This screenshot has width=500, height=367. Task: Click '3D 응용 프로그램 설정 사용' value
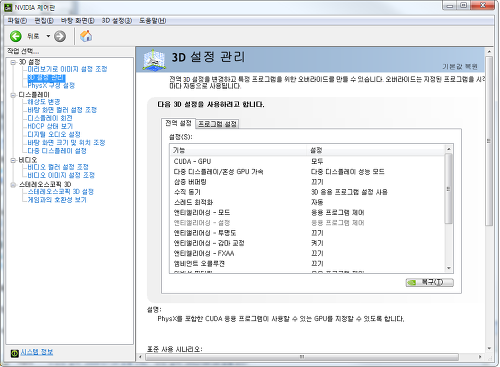349,192
